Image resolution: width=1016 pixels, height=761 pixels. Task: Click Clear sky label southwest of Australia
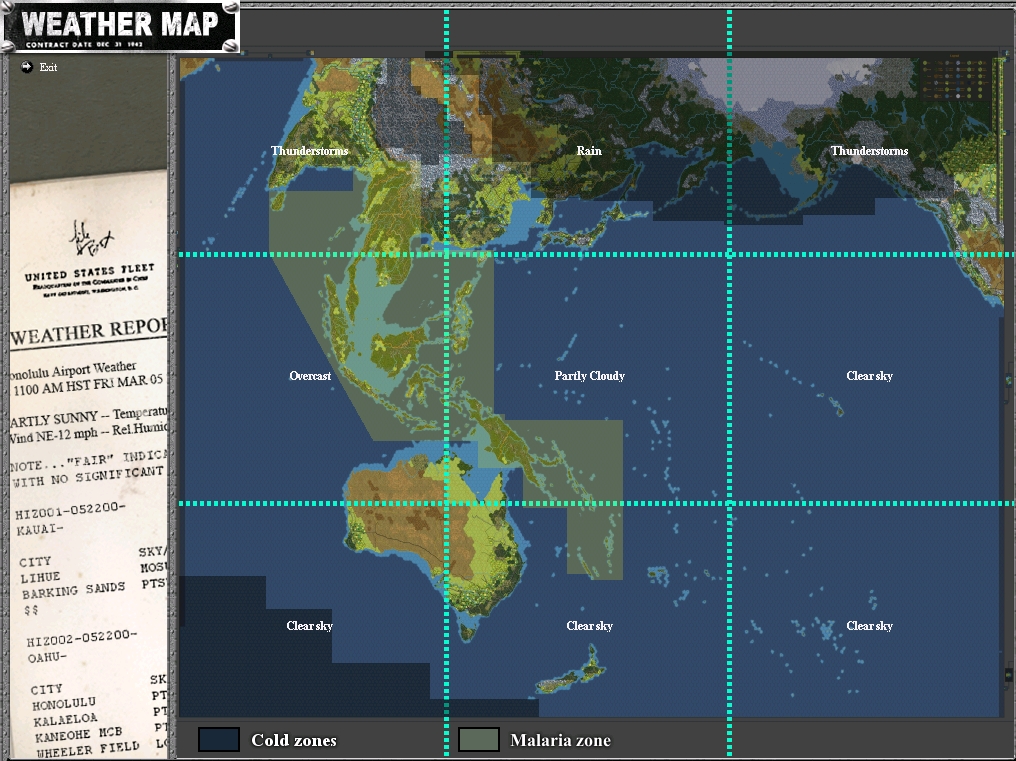point(310,626)
